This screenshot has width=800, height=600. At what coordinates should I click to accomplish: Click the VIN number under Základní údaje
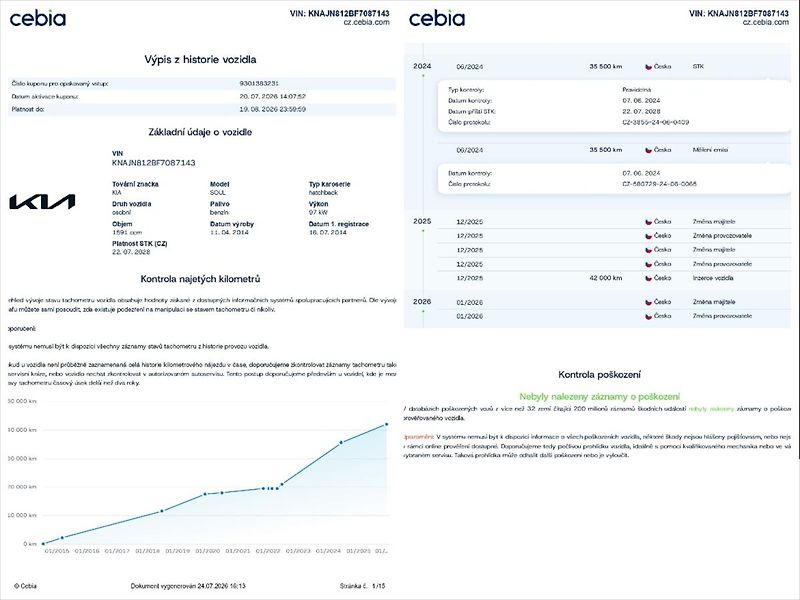[x=154, y=163]
